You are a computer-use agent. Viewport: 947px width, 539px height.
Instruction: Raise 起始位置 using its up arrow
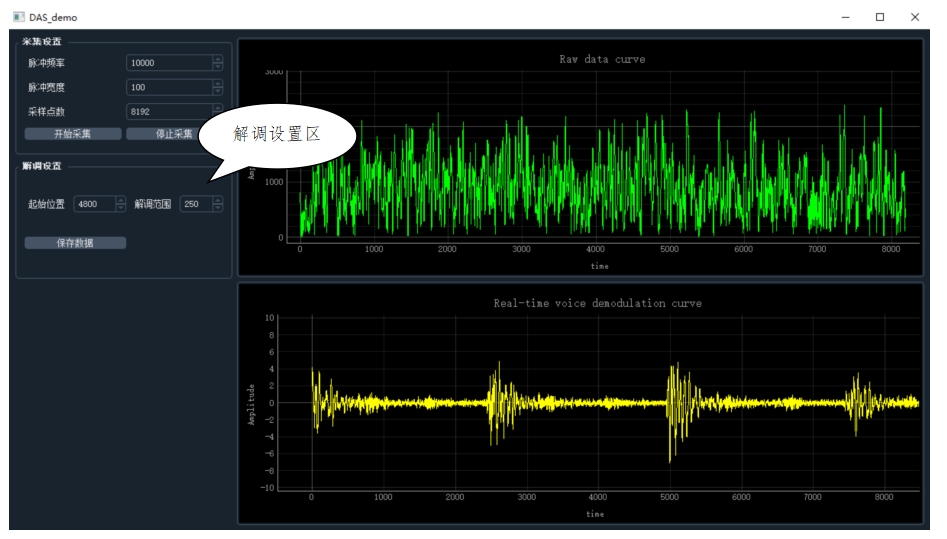(121, 200)
